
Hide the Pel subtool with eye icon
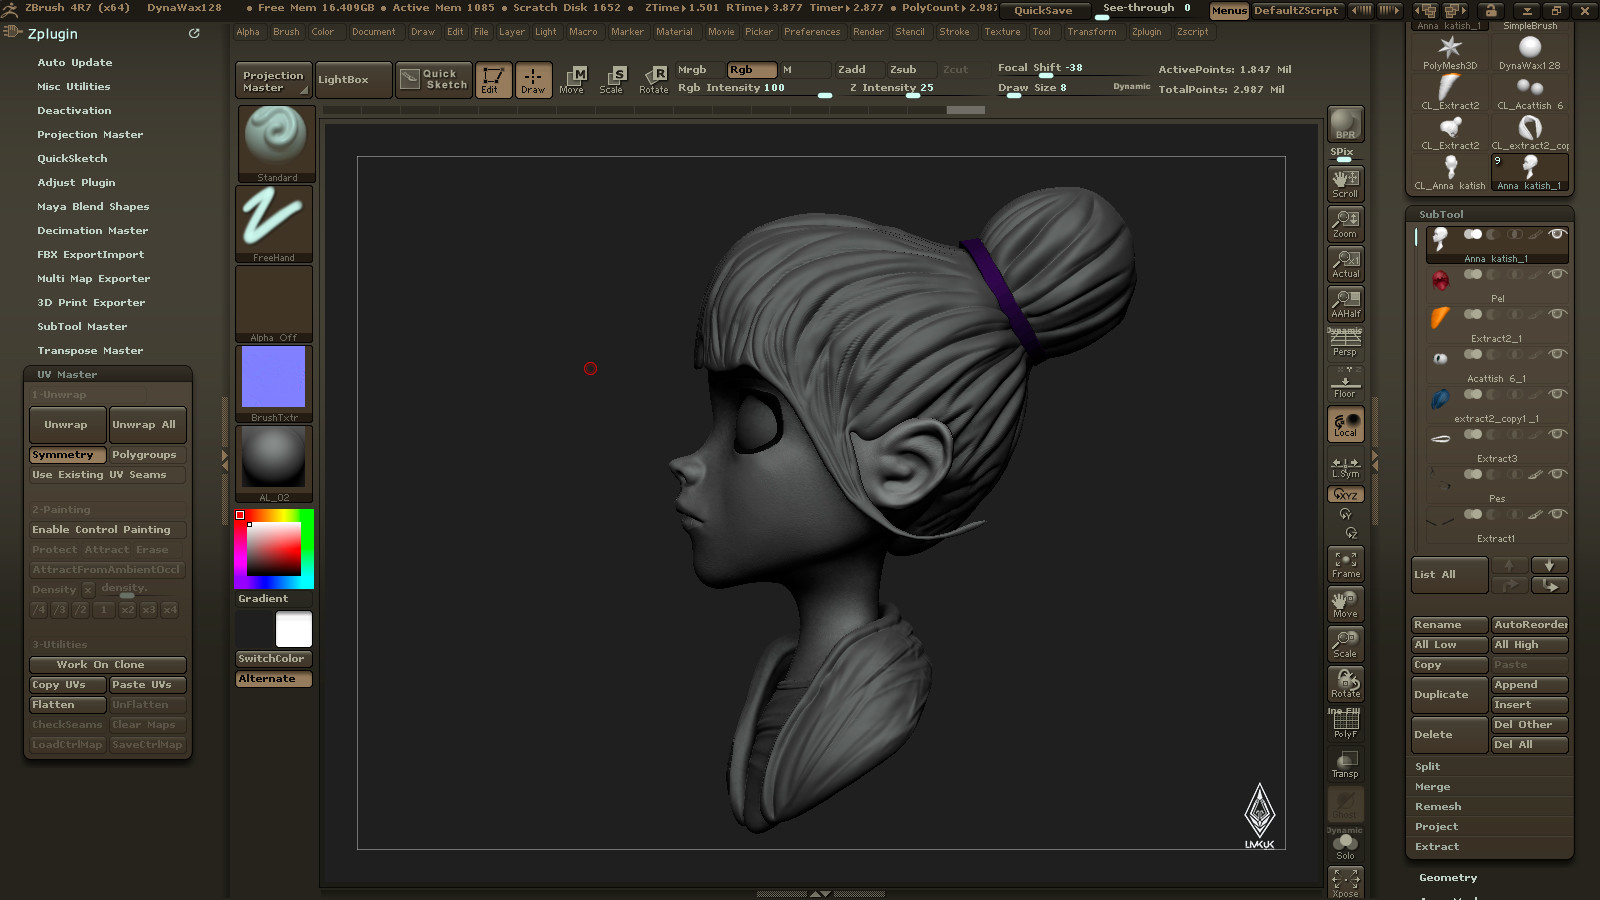tap(1556, 275)
